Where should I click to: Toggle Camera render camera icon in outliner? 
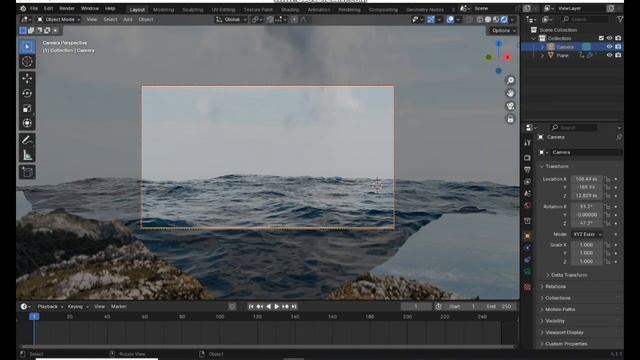[x=618, y=47]
